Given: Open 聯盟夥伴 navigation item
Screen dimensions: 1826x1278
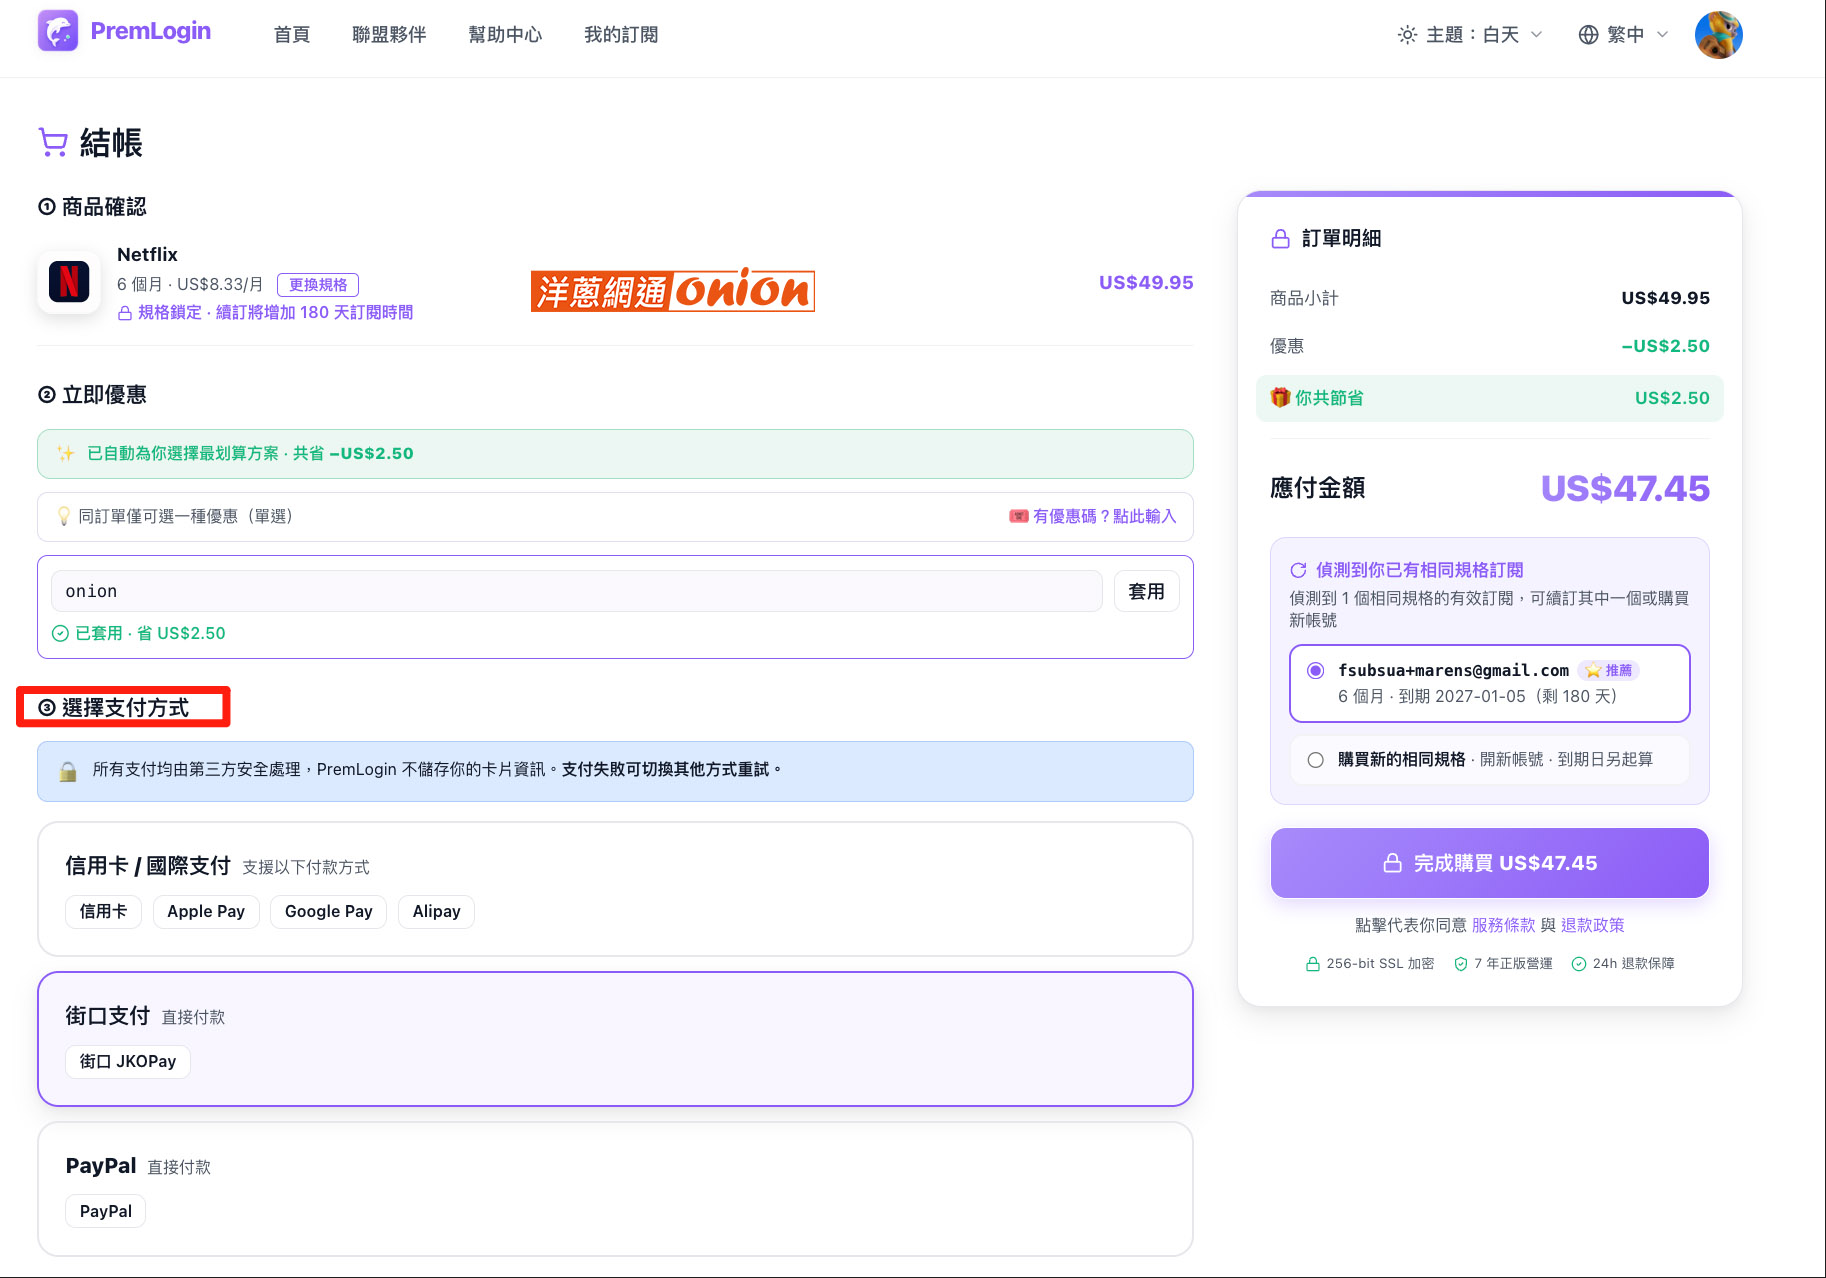Looking at the screenshot, I should [389, 35].
